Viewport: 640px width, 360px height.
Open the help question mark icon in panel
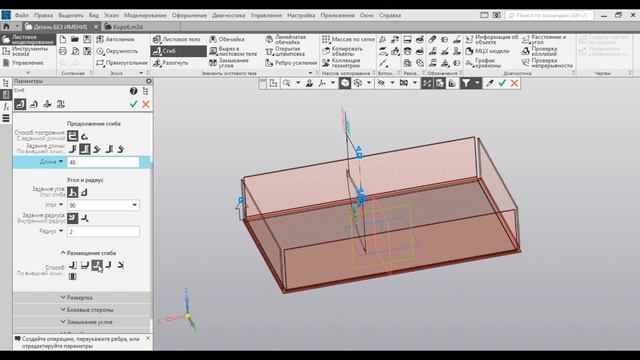tap(133, 91)
